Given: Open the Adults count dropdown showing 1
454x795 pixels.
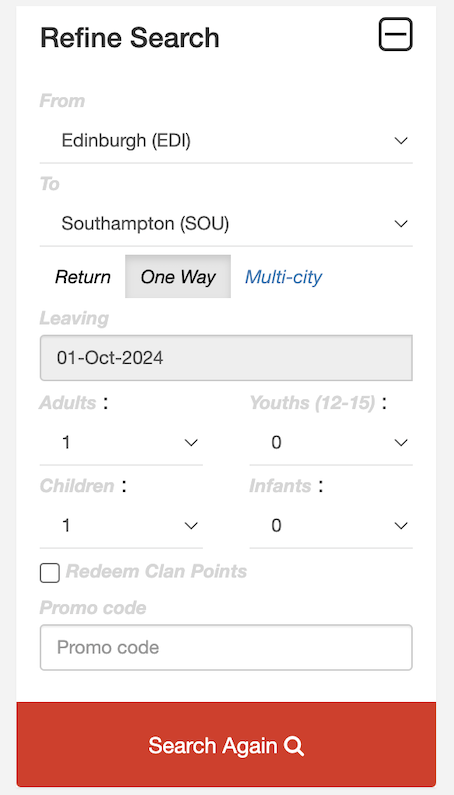Looking at the screenshot, I should tap(121, 443).
